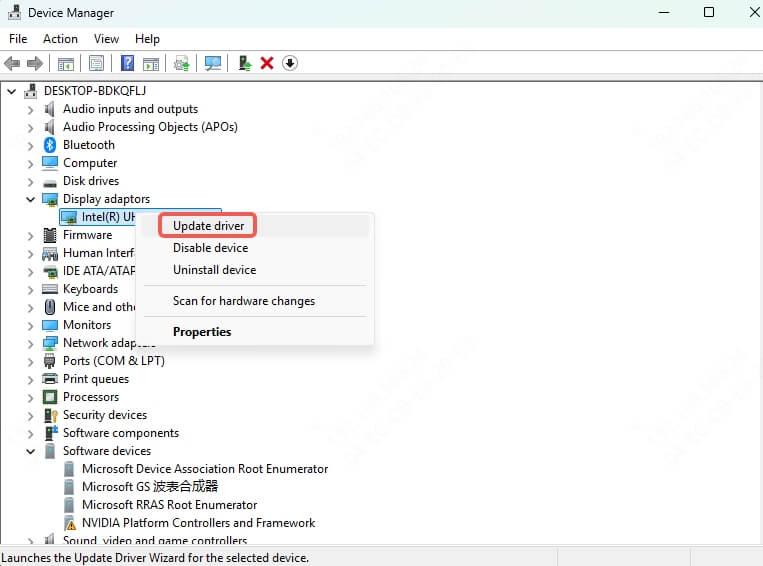Click the NVIDIA Platform Controllers warning icon
The height and width of the screenshot is (566, 763).
click(x=70, y=523)
